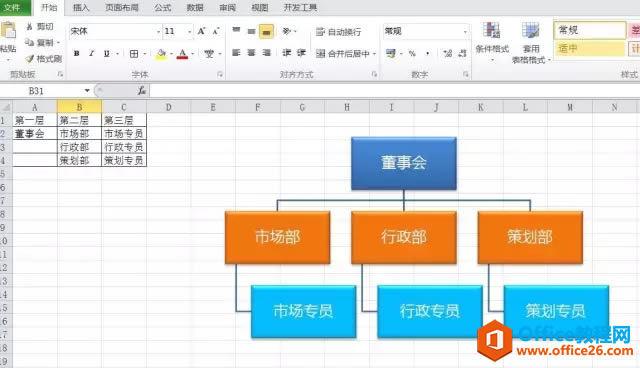Switch to the View (视图) tab

[x=260, y=7]
